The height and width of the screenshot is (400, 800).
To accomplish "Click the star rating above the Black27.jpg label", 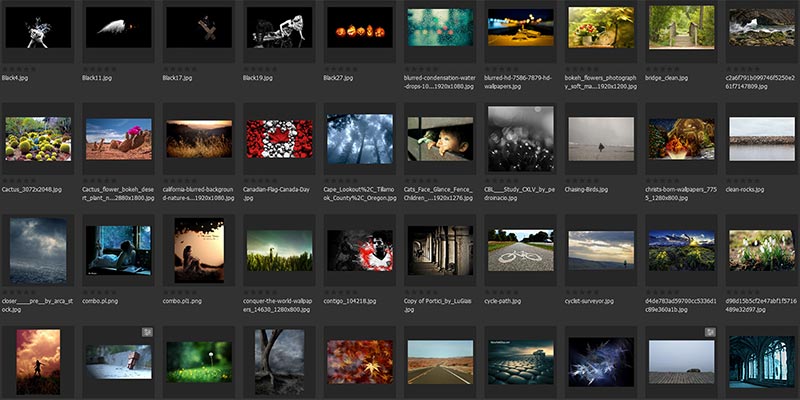I will click(x=341, y=69).
